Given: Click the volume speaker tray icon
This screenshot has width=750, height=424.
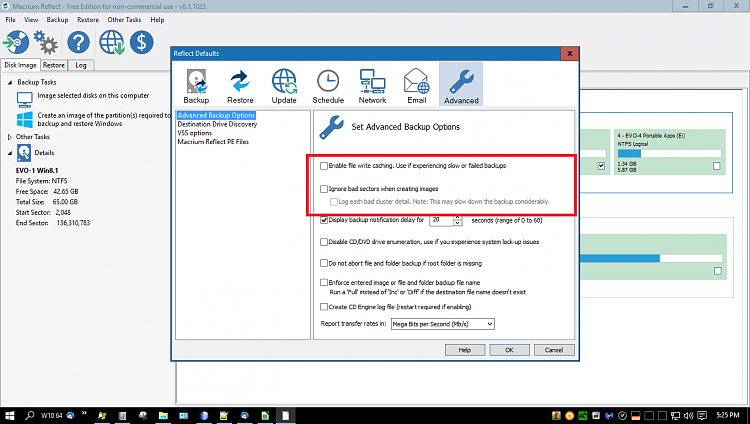Looking at the screenshot, I should coord(688,415).
